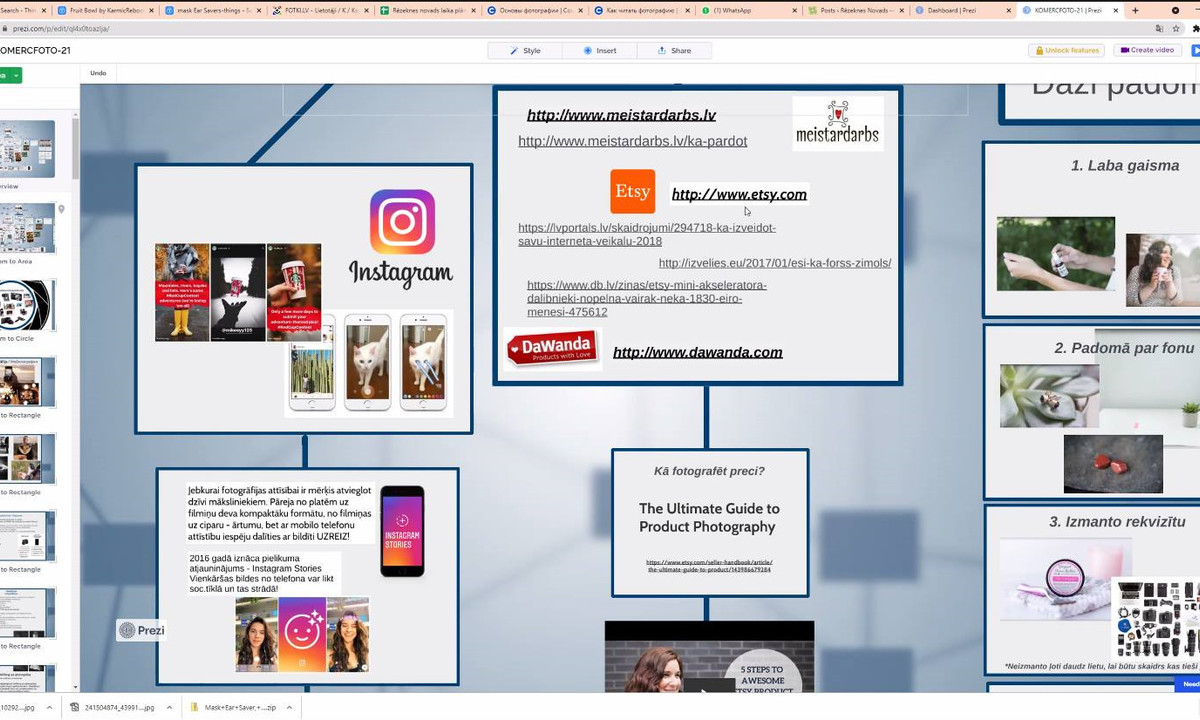This screenshot has height=720, width=1200.
Task: Switch to the FOTKI.LV browser tab
Action: 320,10
